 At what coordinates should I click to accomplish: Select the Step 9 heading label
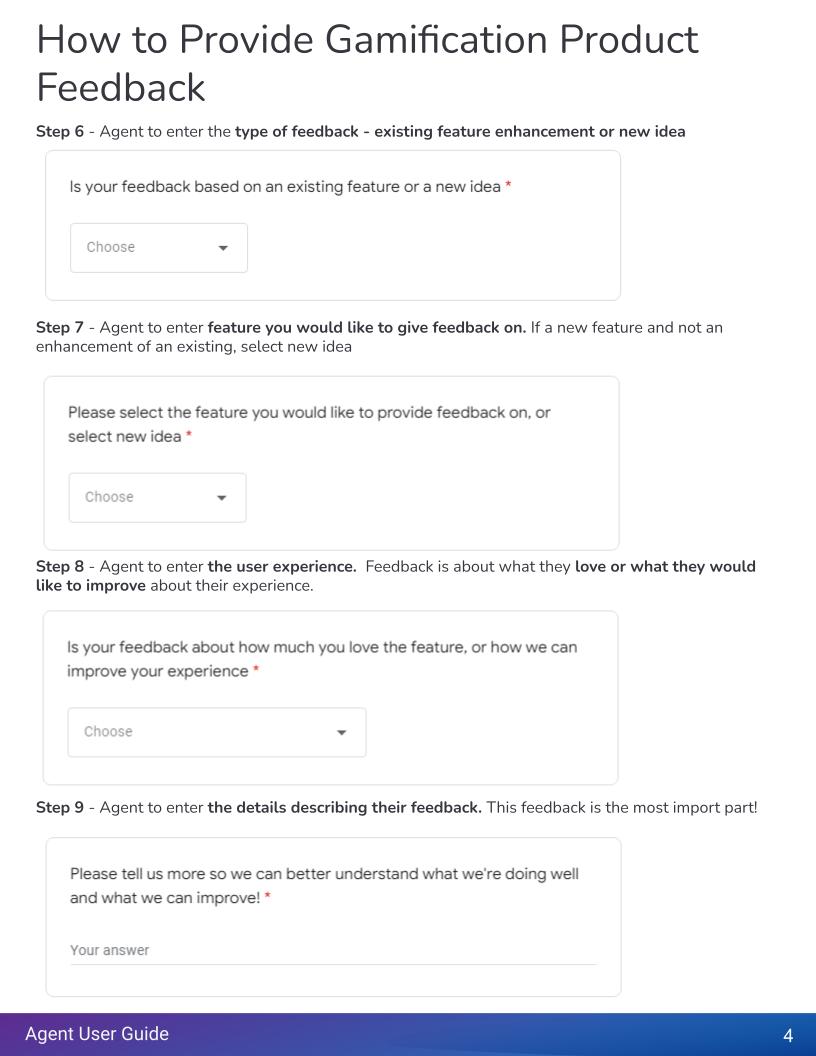coord(60,807)
